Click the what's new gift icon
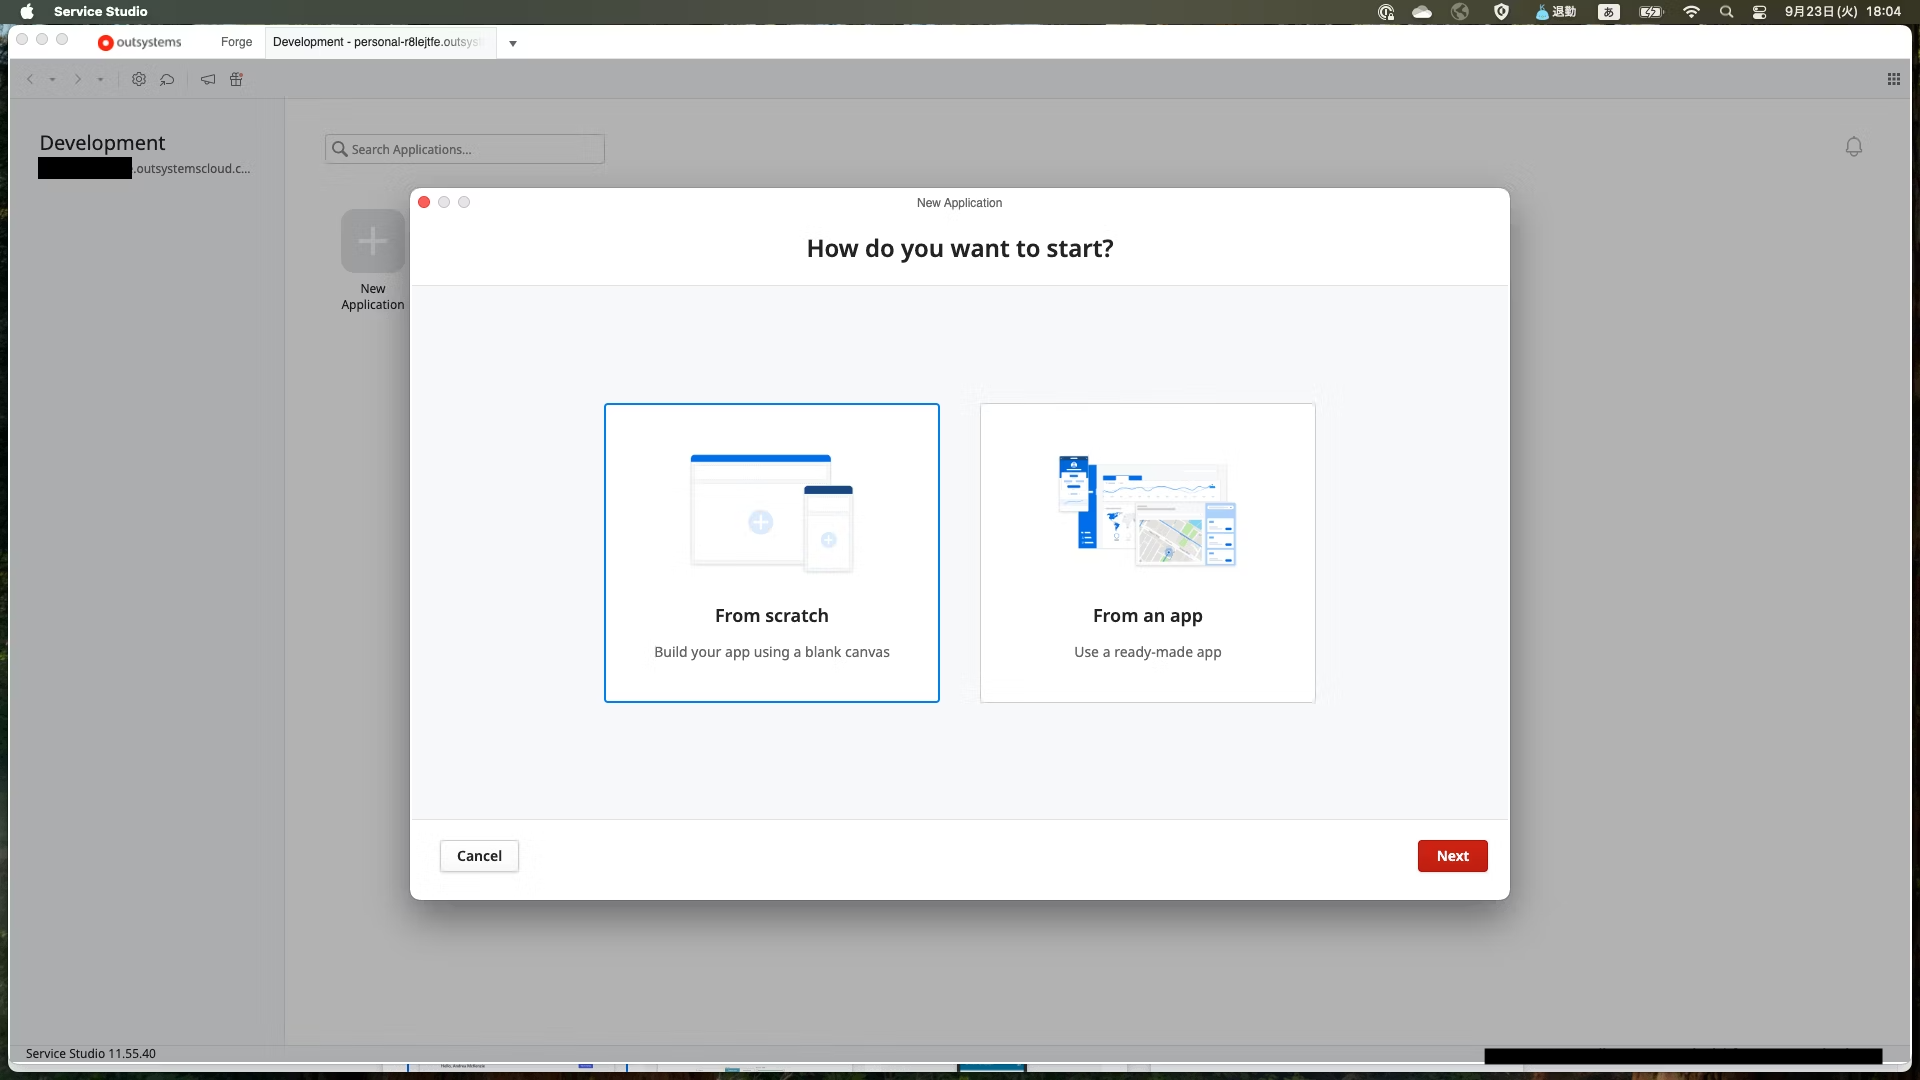The height and width of the screenshot is (1080, 1920). click(x=236, y=79)
